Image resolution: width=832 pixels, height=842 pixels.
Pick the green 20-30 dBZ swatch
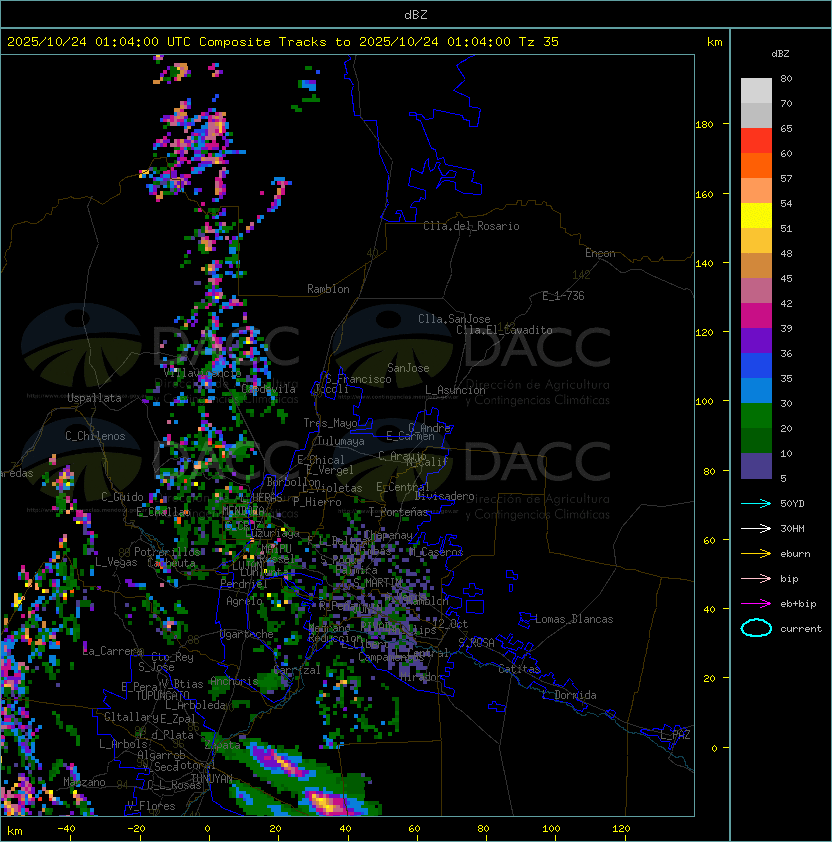[756, 416]
